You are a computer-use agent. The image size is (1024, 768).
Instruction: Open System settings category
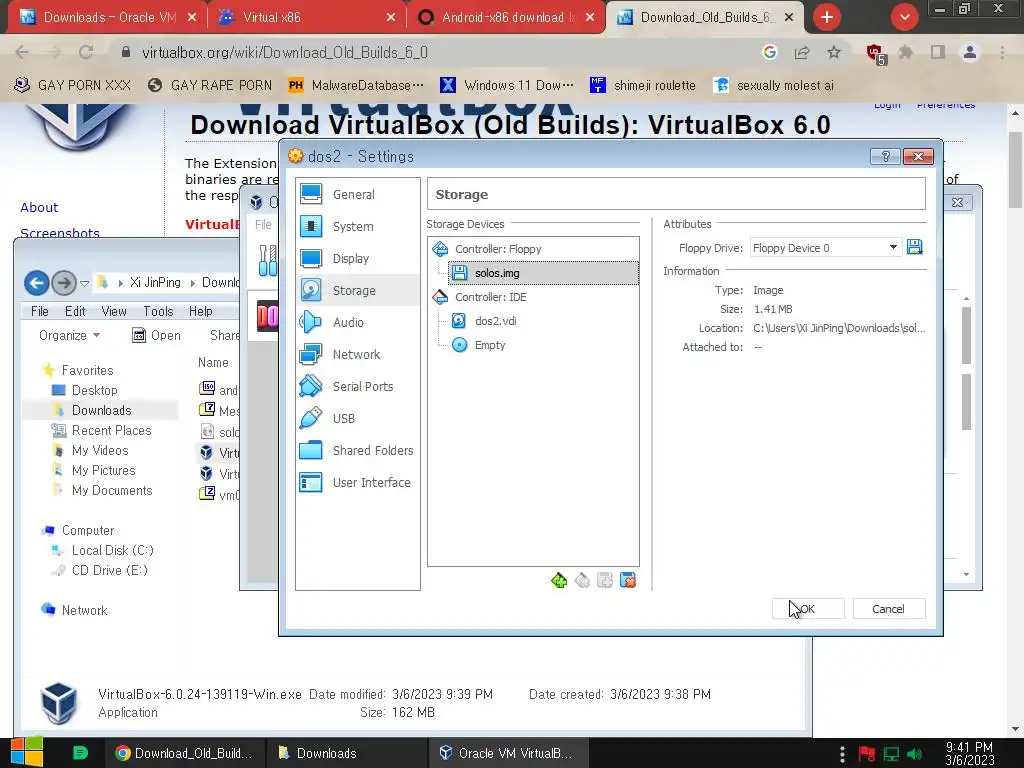coord(357,226)
